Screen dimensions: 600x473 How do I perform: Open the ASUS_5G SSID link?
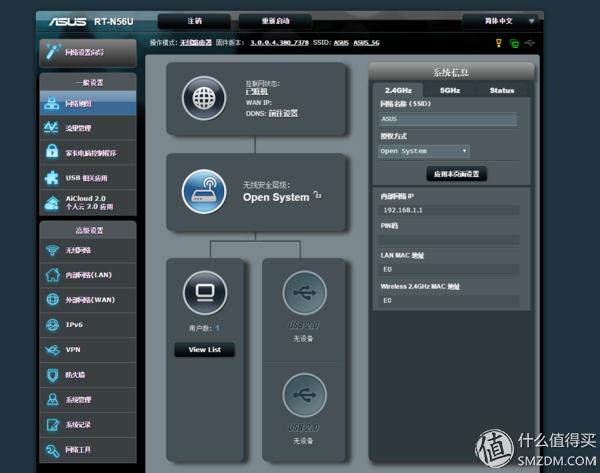click(366, 43)
